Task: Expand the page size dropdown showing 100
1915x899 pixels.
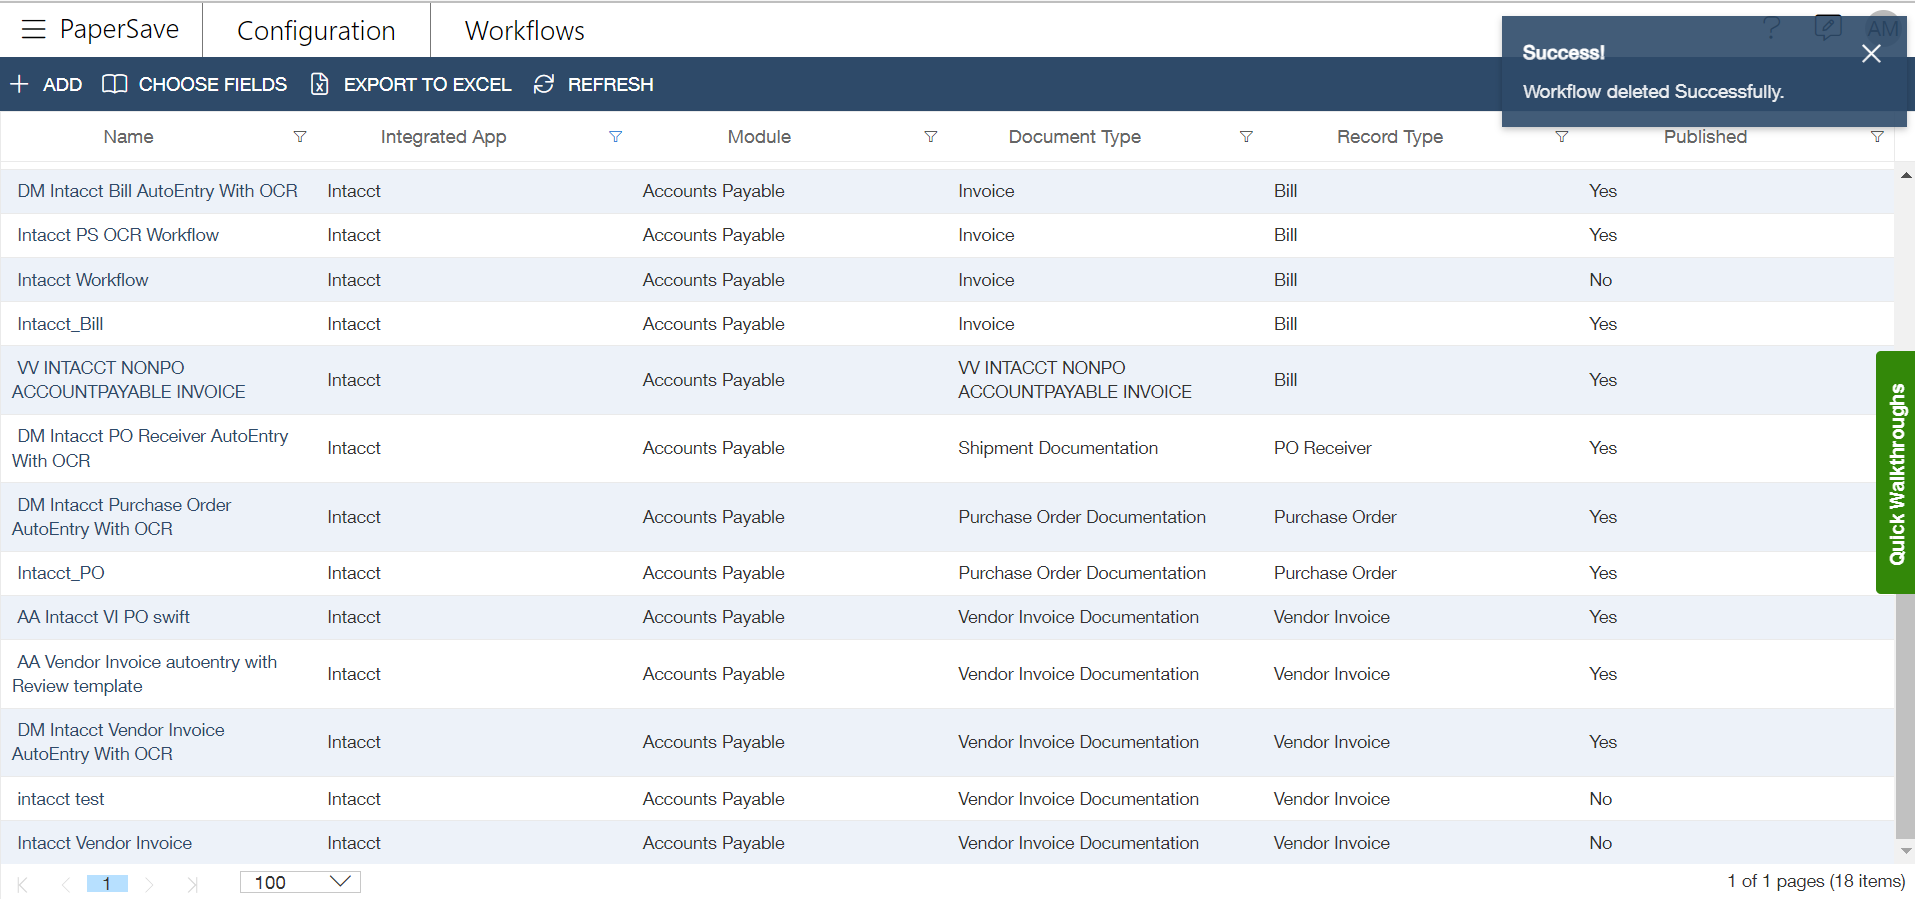Action: tap(300, 882)
